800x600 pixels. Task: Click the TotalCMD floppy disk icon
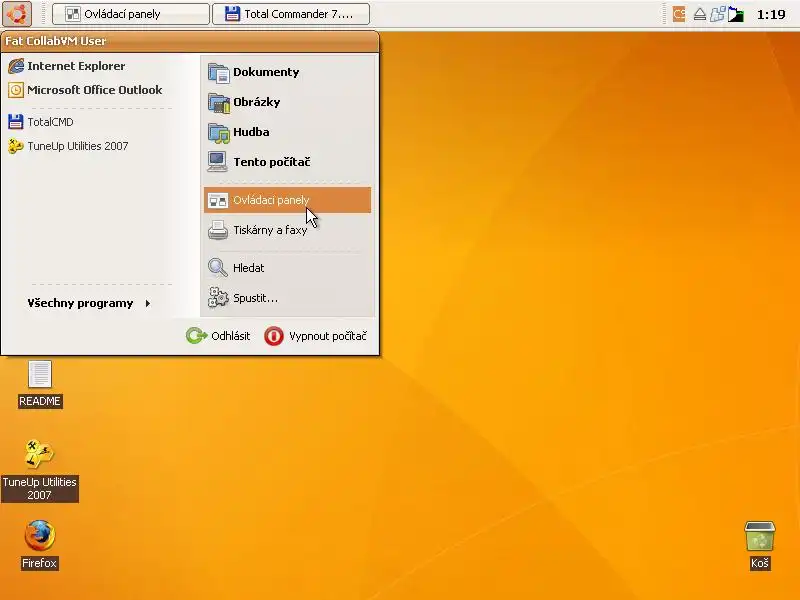(16, 122)
